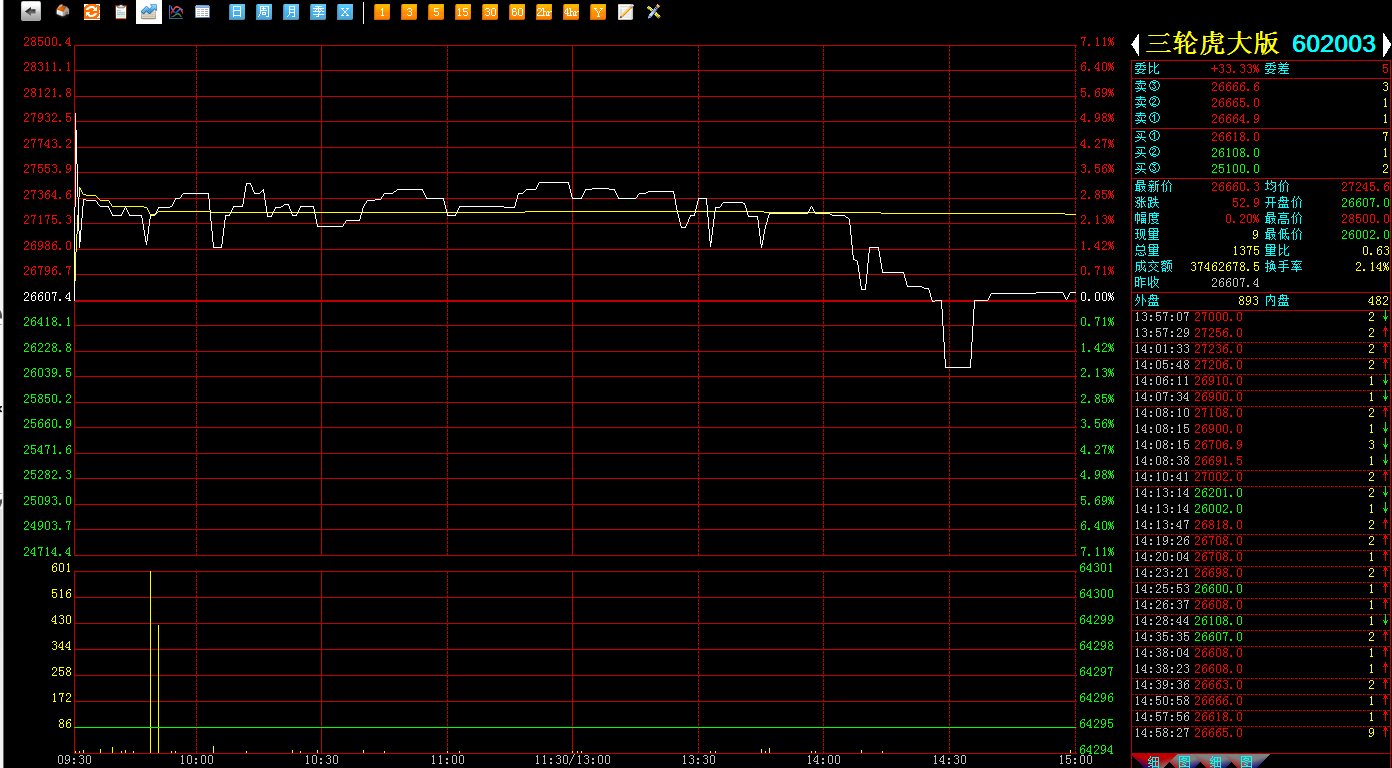Screen dimensions: 1392x768
Task: Click the orange Y toolbar icon
Action: tap(598, 12)
